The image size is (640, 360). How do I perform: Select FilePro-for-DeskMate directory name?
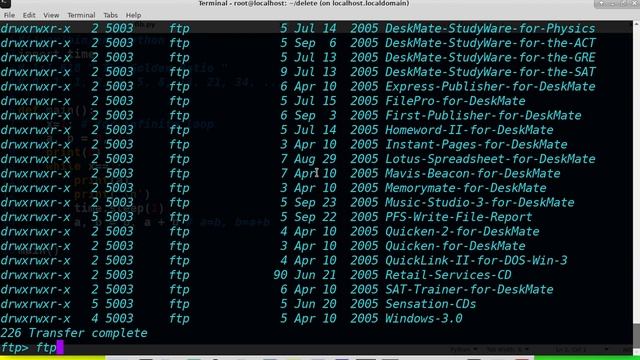455,101
